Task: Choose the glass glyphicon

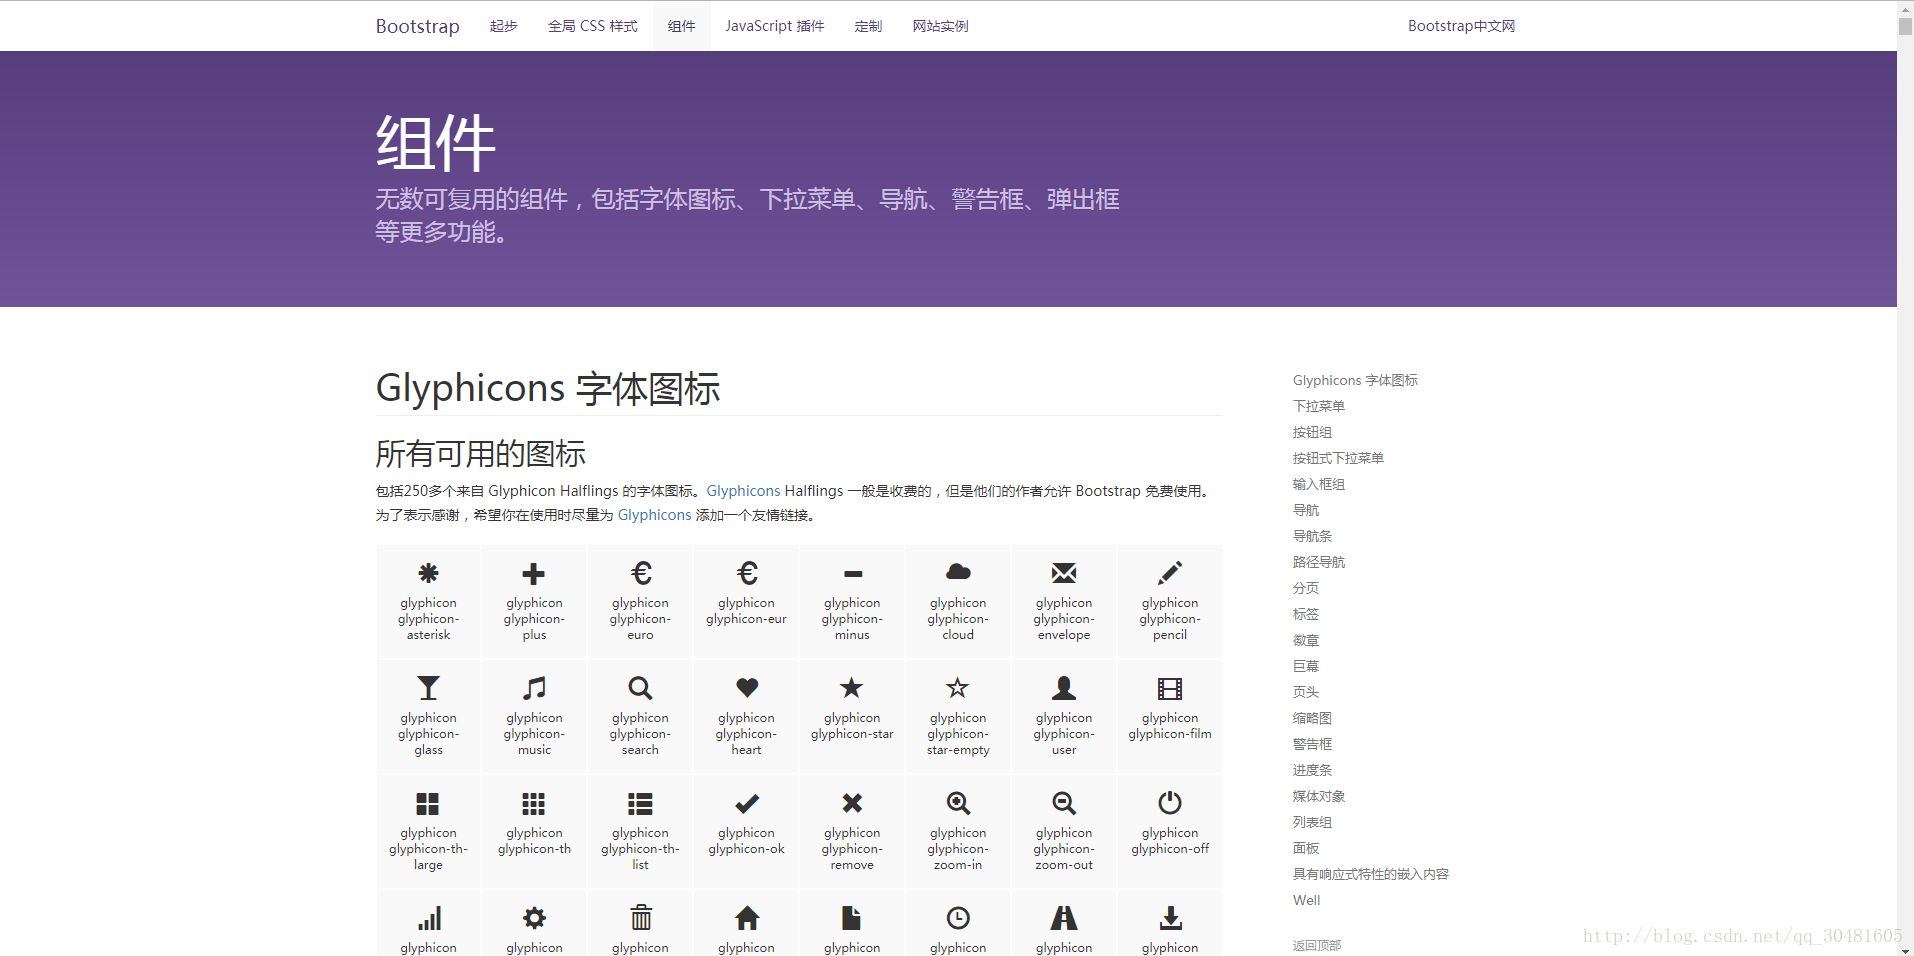Action: click(428, 688)
